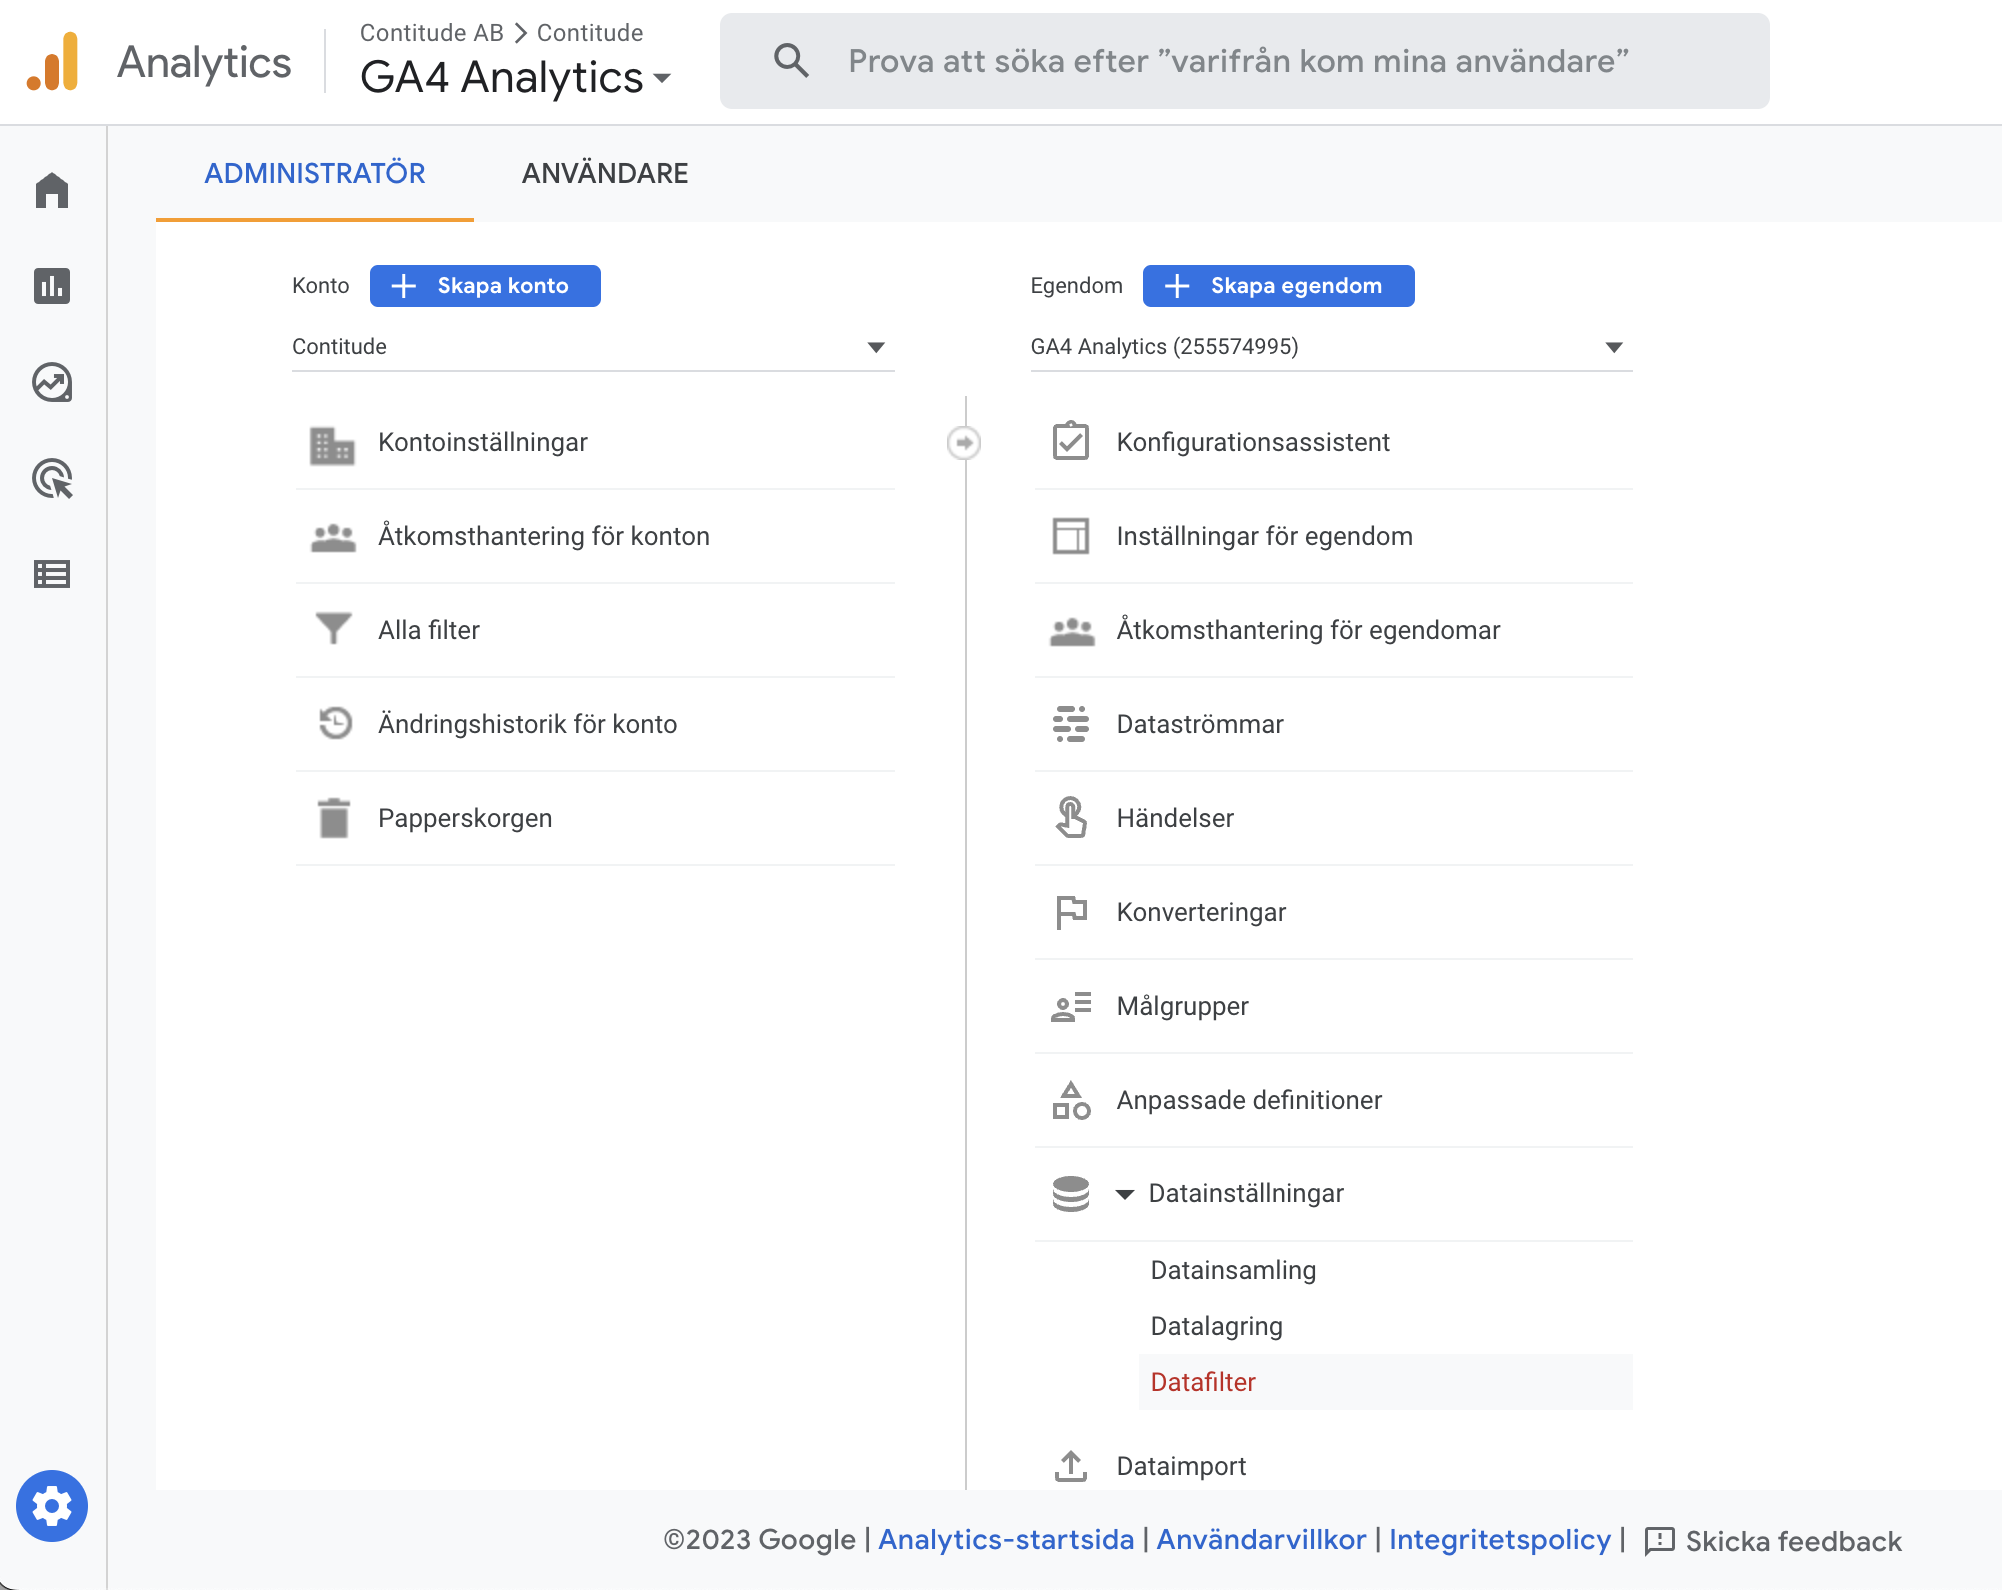Click the Skapa egendom button
Screen dimensions: 2002x1590
tap(1278, 286)
